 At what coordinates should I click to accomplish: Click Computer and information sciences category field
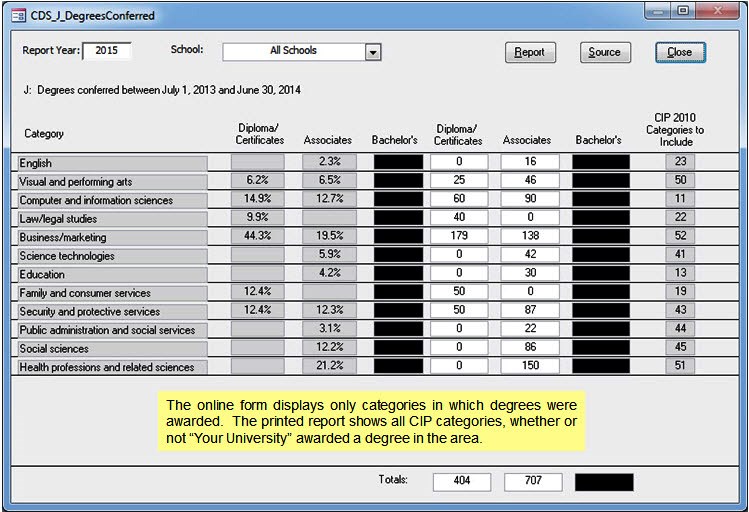(x=113, y=201)
